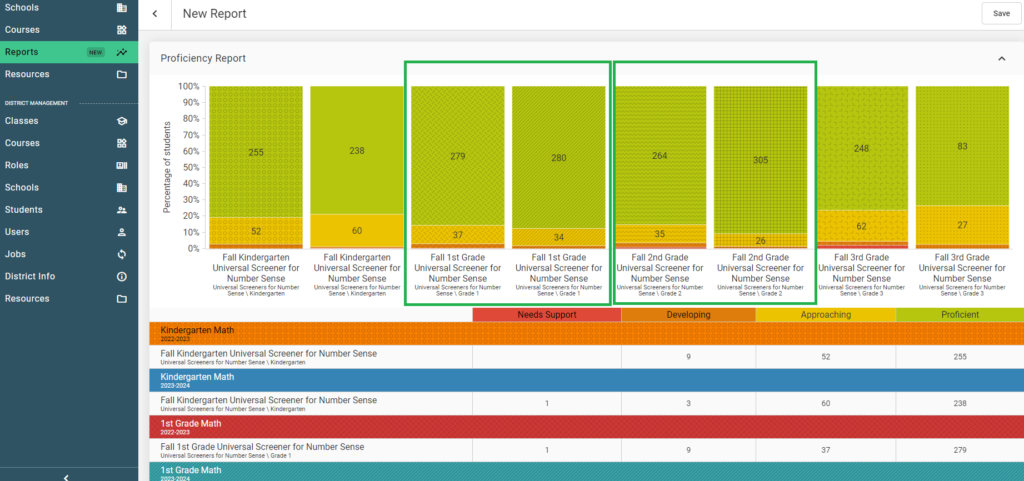The width and height of the screenshot is (1024, 481).
Task: Click the Approaching yellow column header
Action: coord(825,315)
